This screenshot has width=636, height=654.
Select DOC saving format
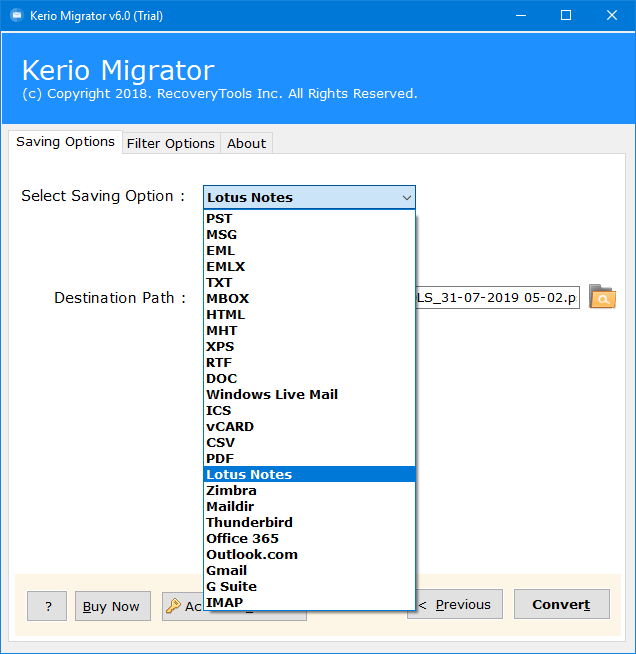(x=309, y=378)
